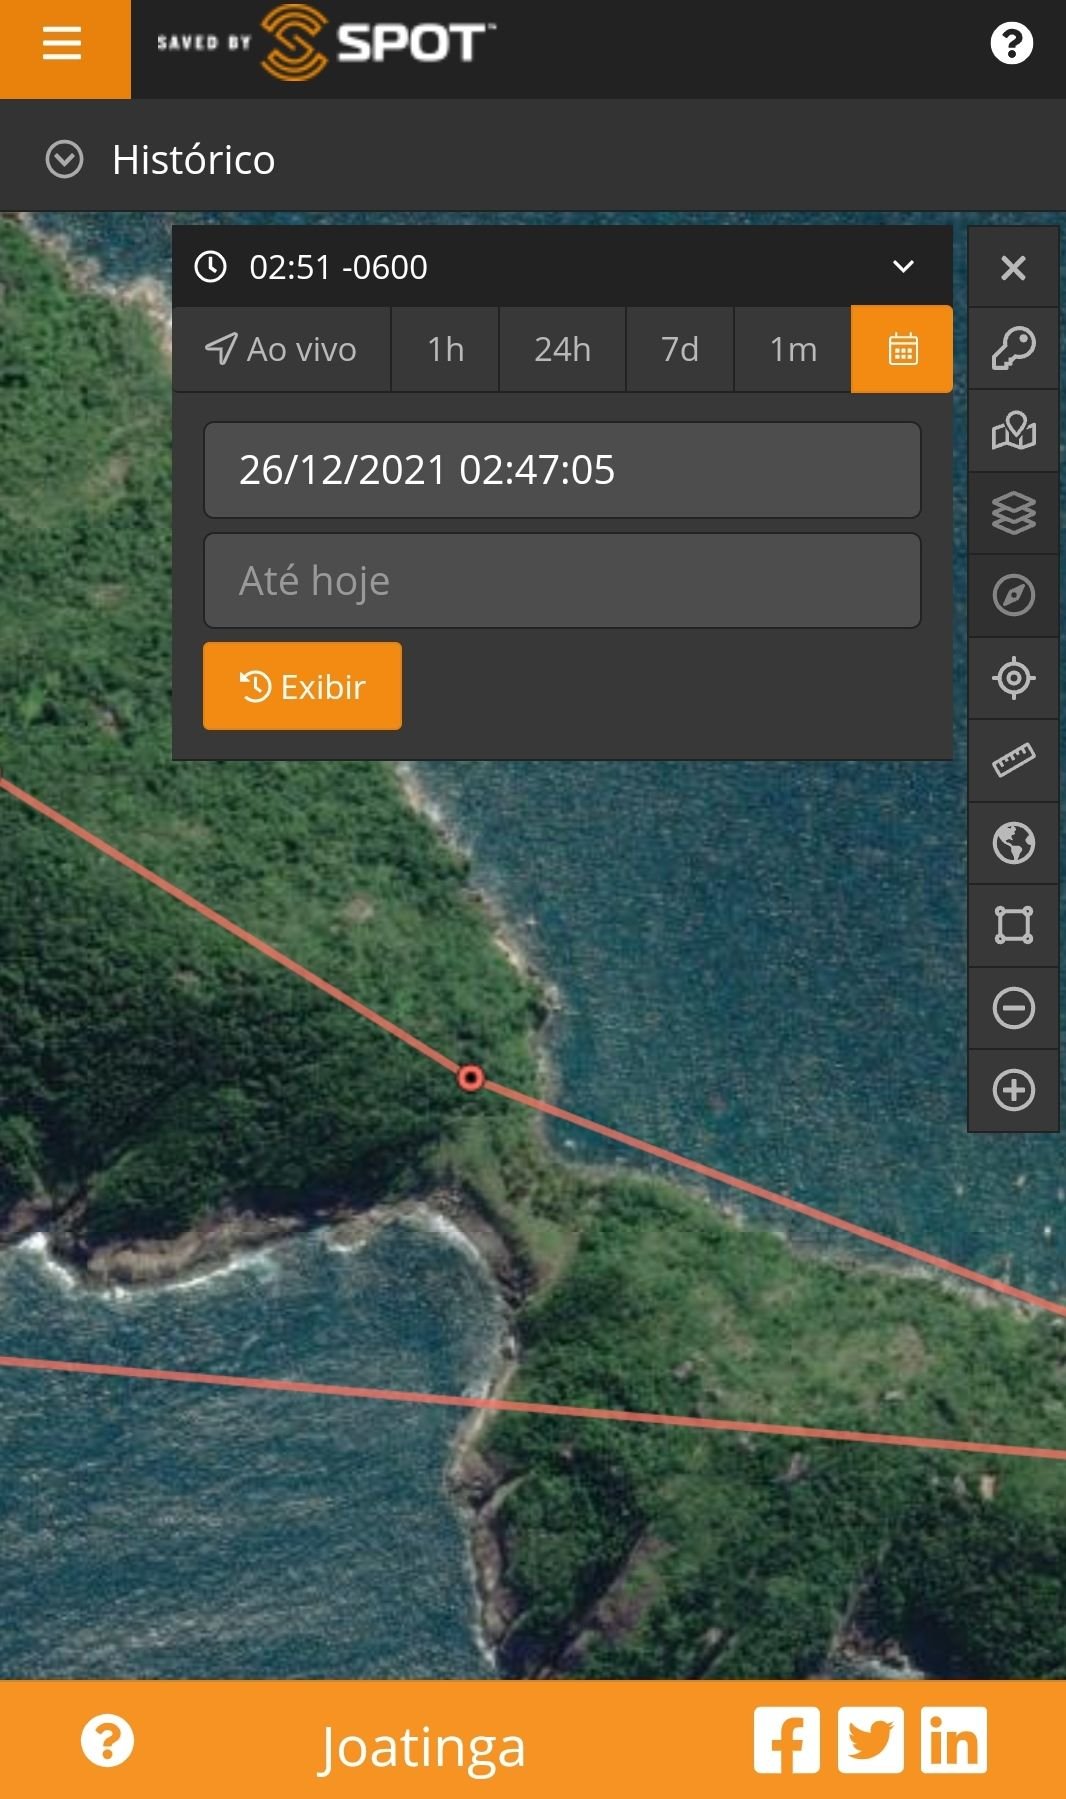Zoom in the map with plus

tap(1013, 1090)
